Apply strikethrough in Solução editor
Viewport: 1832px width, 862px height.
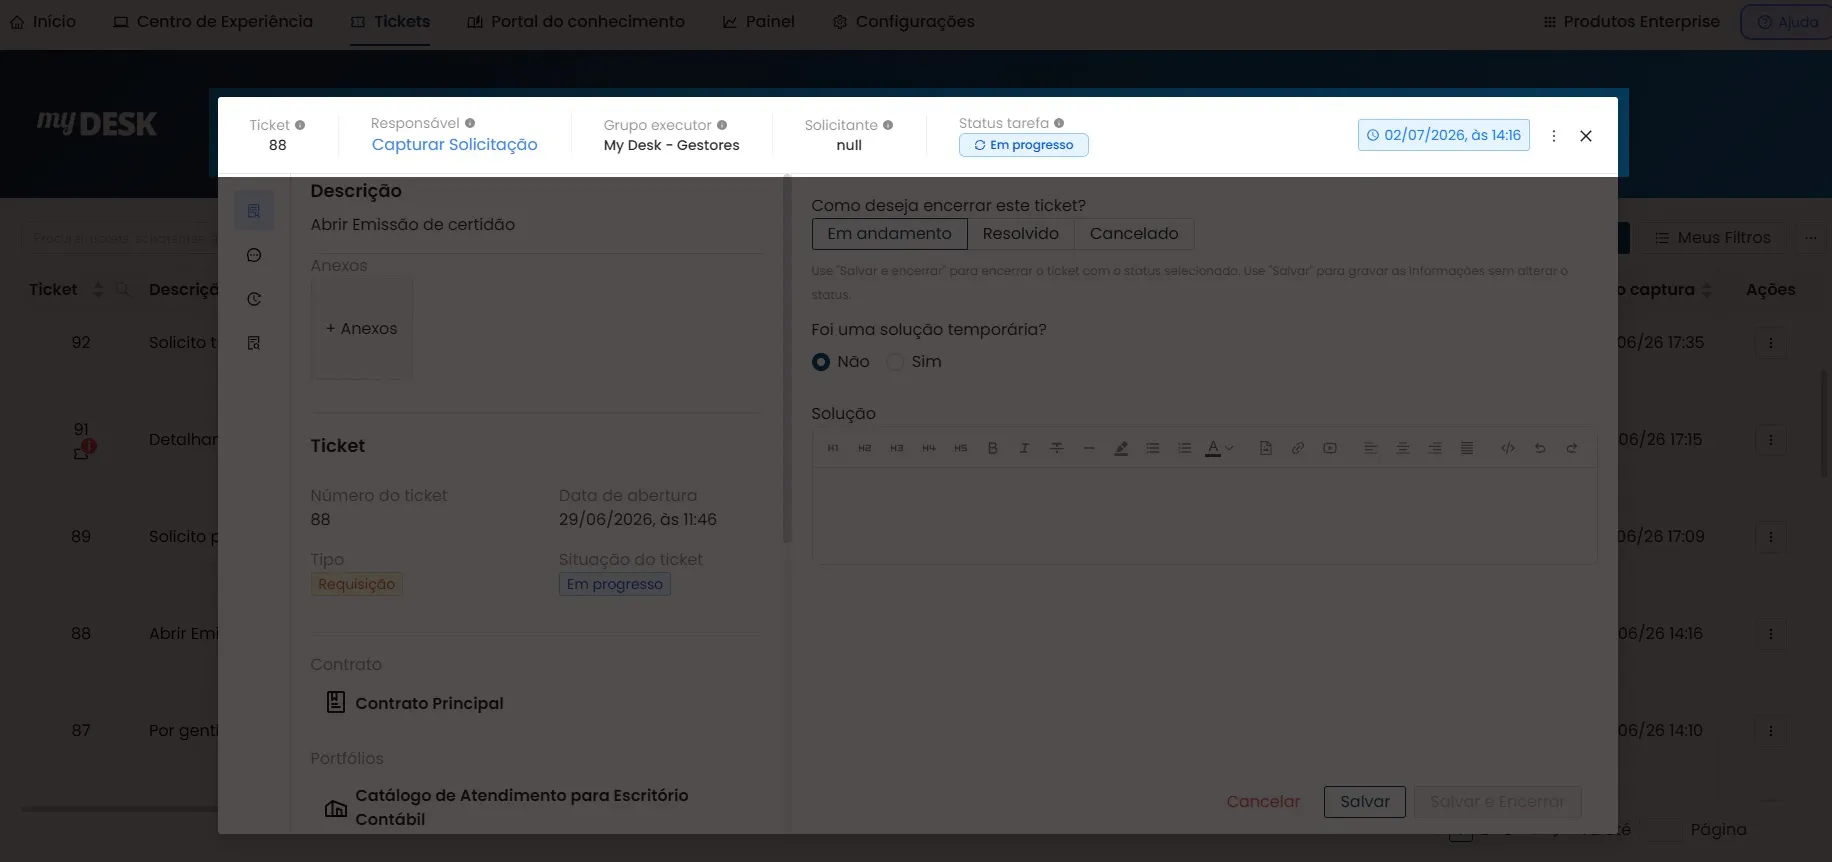[x=1057, y=448]
